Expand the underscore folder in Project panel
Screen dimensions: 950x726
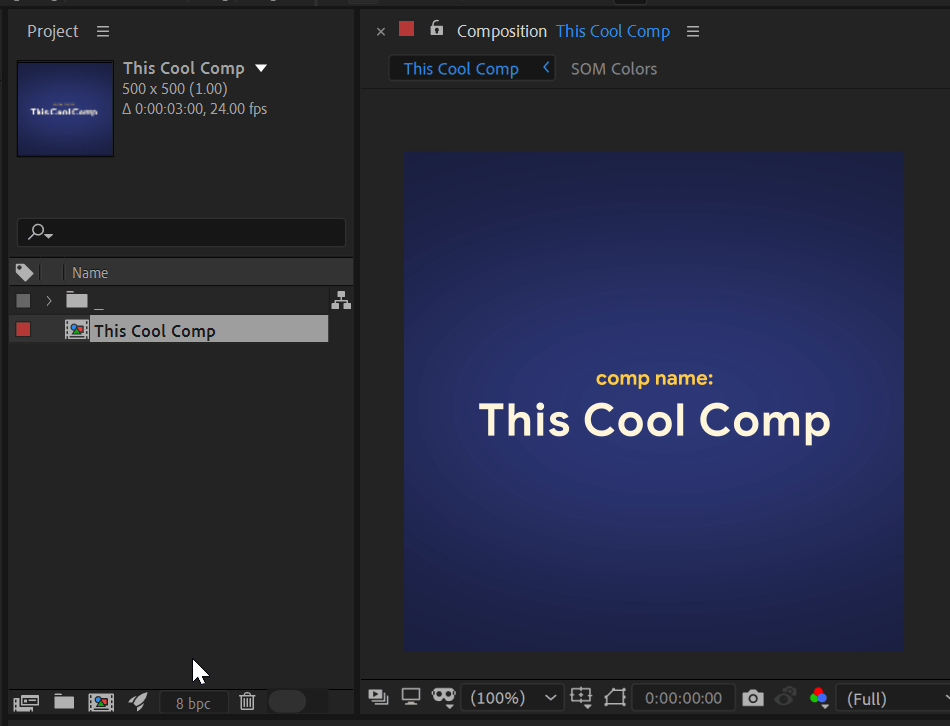[x=49, y=301]
